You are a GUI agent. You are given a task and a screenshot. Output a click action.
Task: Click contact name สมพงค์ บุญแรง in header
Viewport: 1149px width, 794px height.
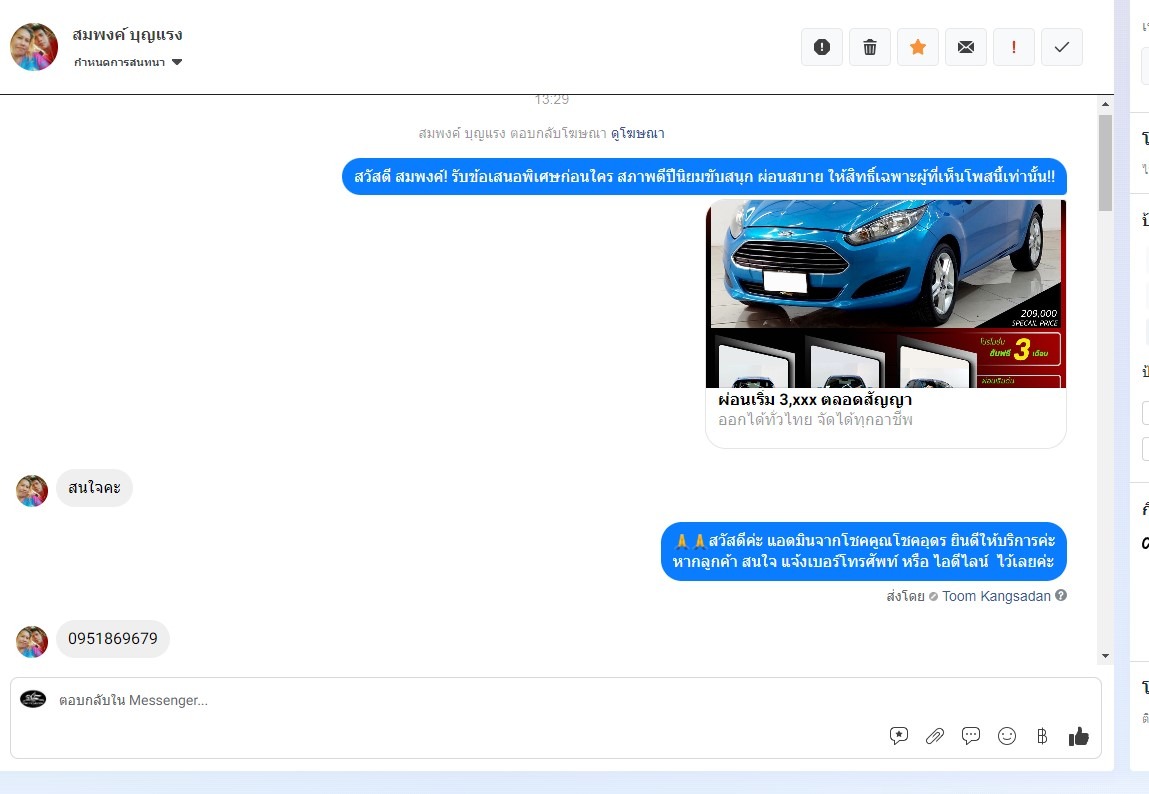tap(128, 34)
